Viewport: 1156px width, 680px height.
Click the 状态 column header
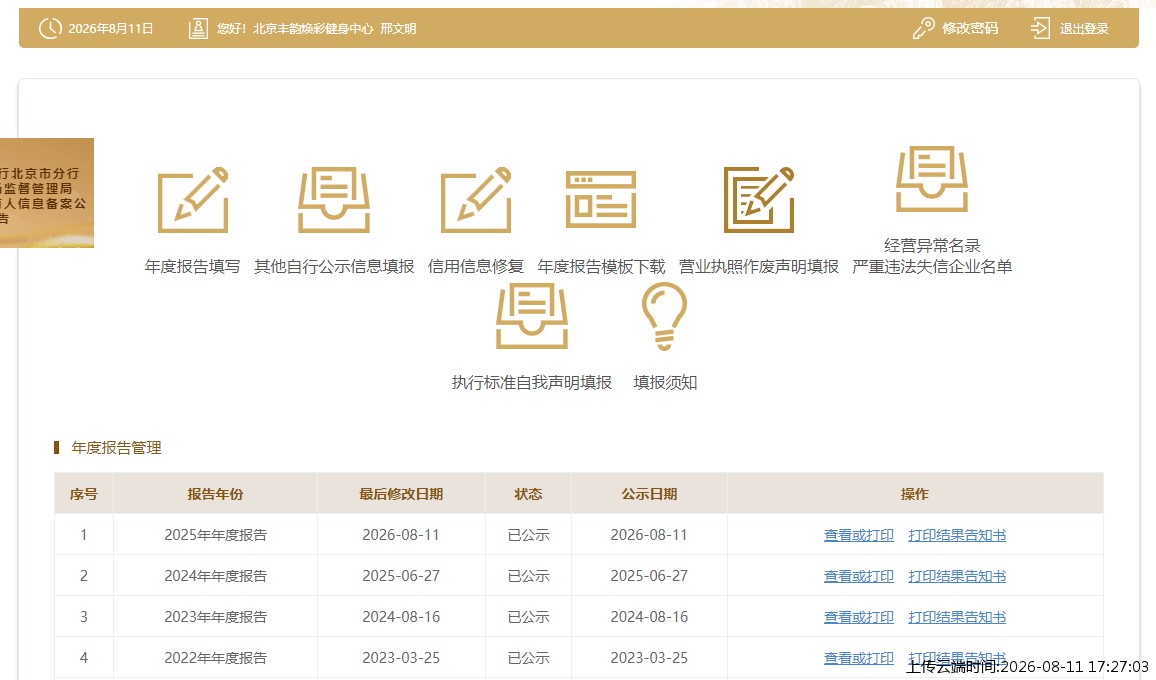[528, 494]
